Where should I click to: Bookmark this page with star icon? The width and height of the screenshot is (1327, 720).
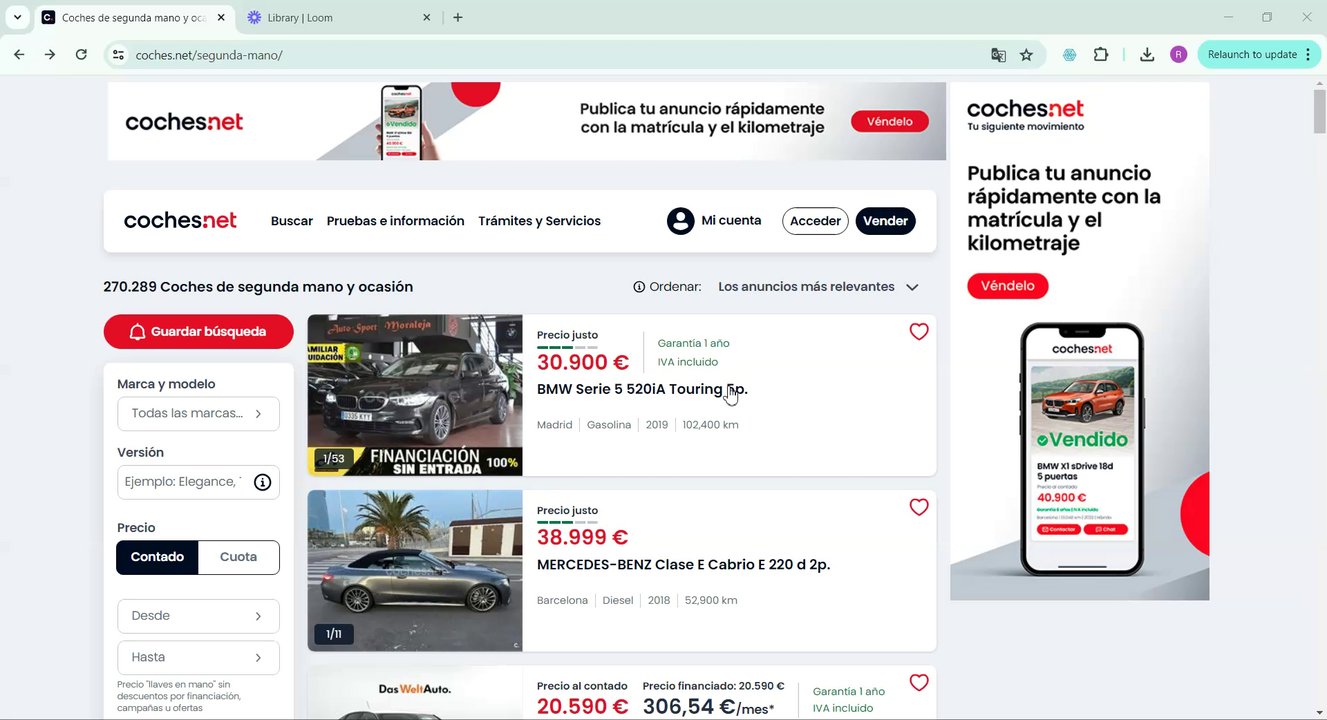pos(1026,55)
